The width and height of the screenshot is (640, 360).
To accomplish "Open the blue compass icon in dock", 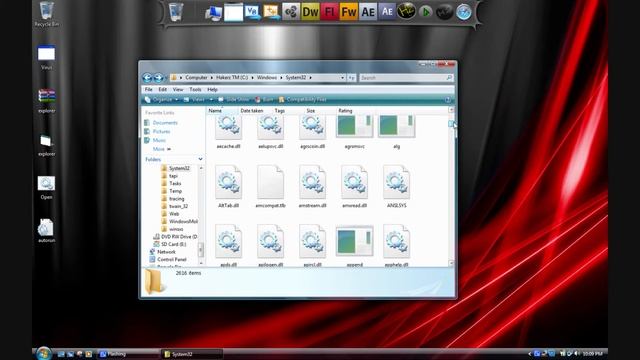I will (464, 12).
